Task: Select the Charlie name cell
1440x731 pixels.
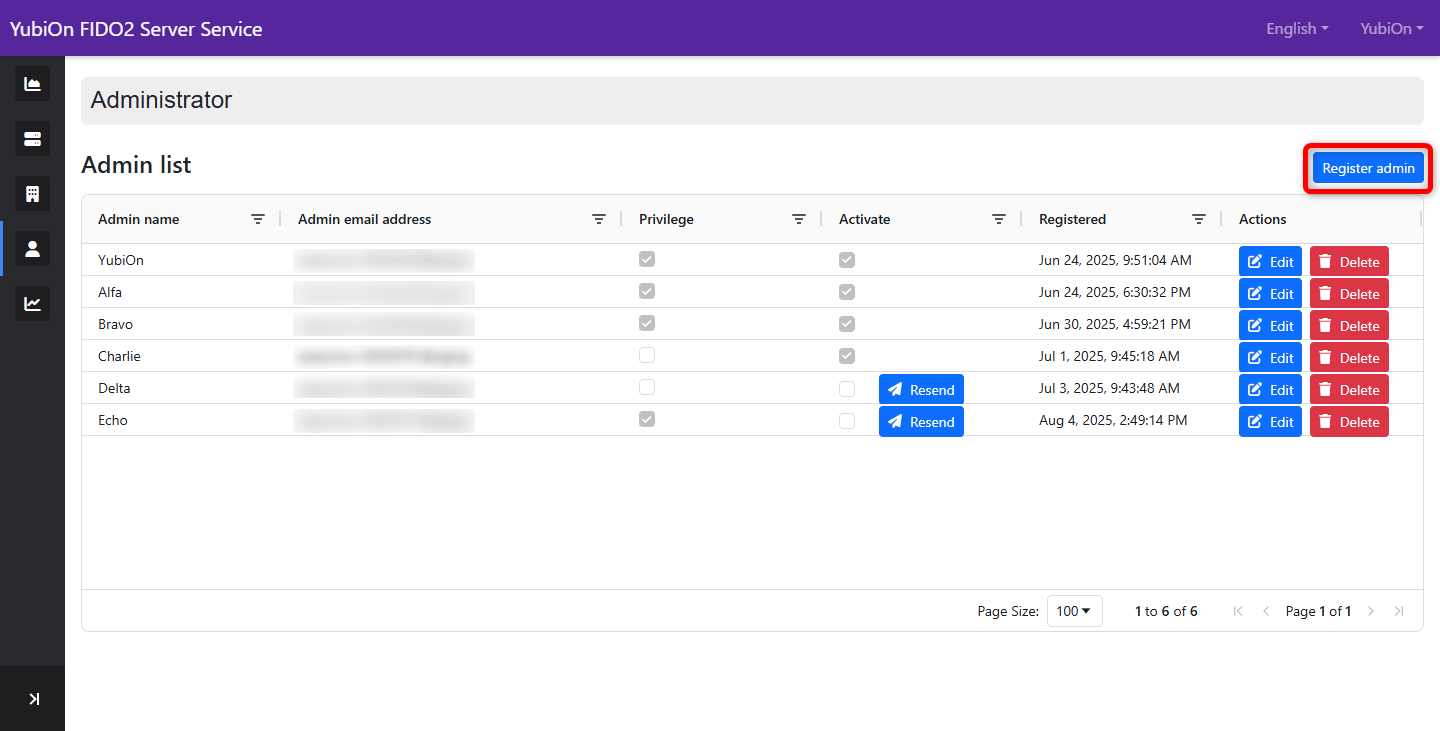Action: 119,356
